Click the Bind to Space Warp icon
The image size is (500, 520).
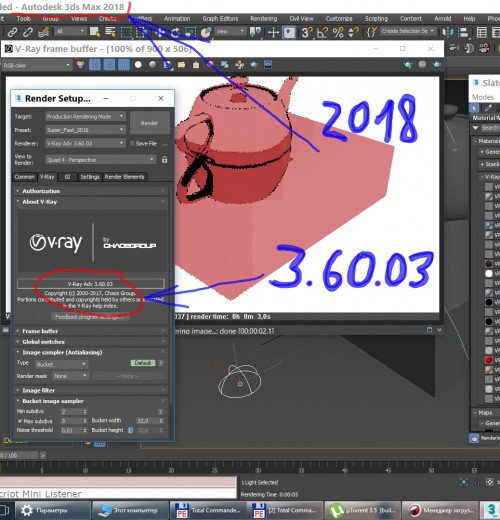click(x=43, y=32)
